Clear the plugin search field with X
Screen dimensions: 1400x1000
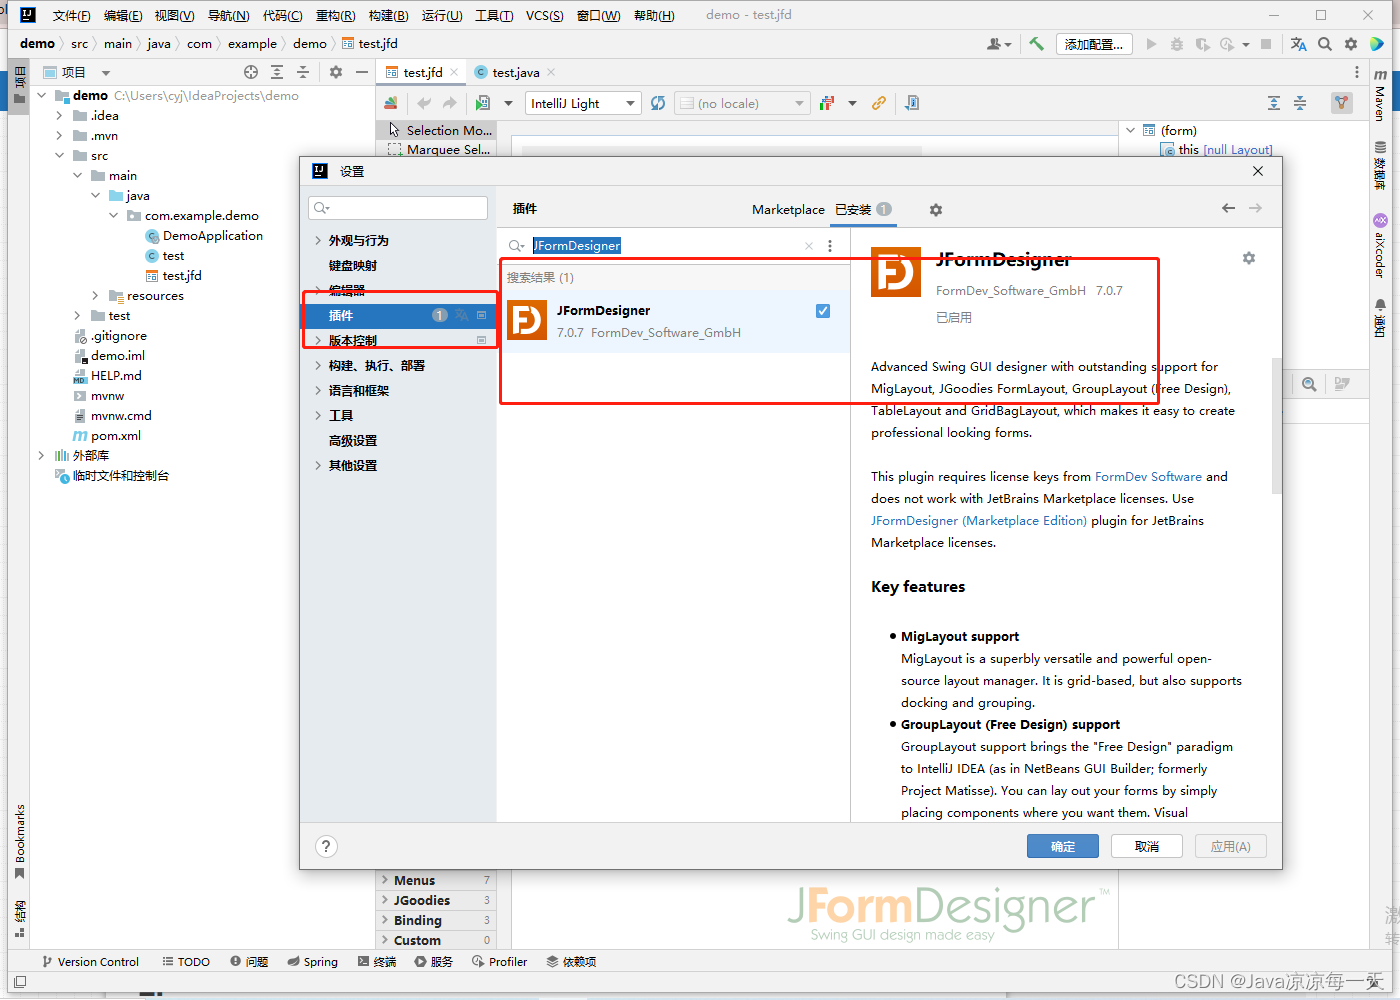pos(809,246)
